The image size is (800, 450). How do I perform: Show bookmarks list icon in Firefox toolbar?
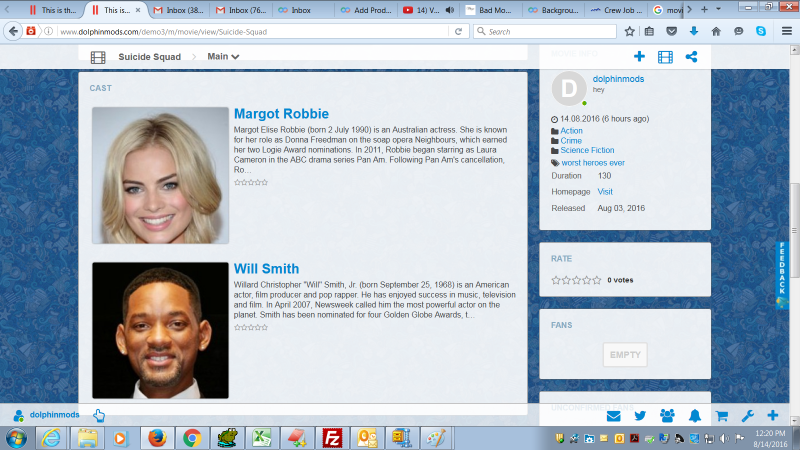pyautogui.click(x=649, y=31)
